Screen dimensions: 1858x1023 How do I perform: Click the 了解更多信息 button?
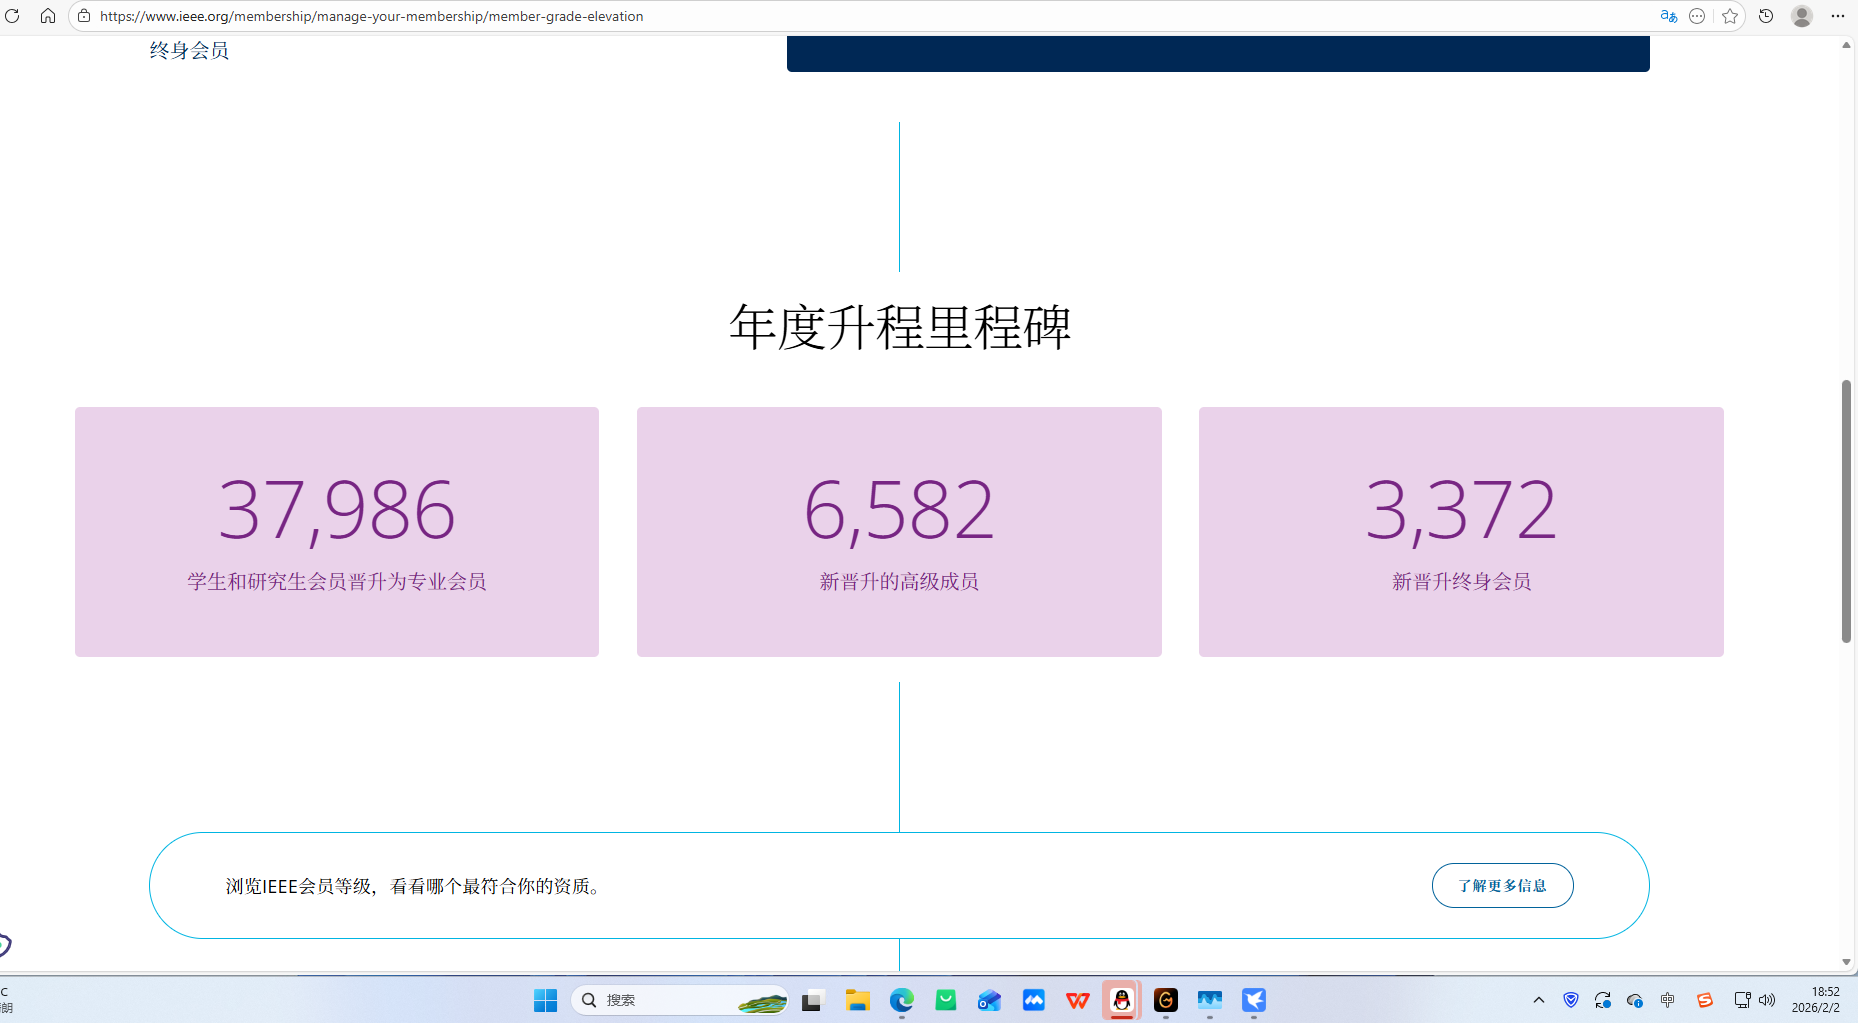(1502, 886)
